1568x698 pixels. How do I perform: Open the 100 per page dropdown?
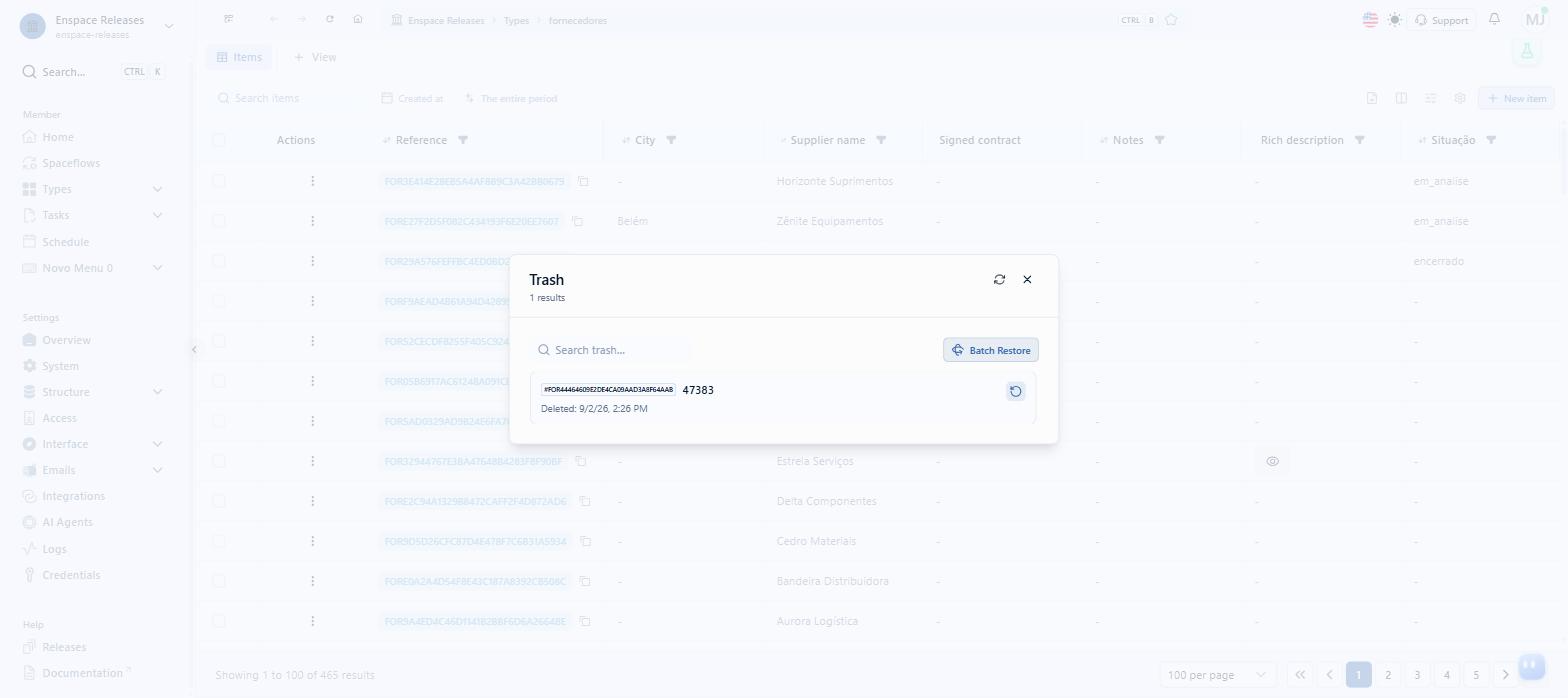[1218, 675]
